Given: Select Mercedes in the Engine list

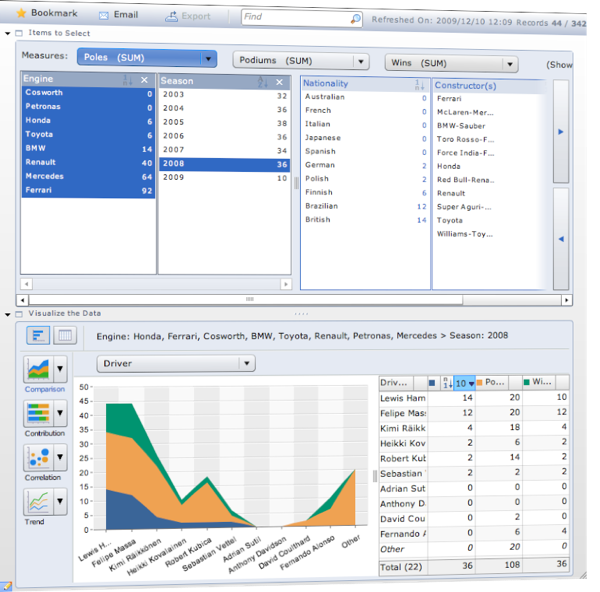Looking at the screenshot, I should coord(88,176).
